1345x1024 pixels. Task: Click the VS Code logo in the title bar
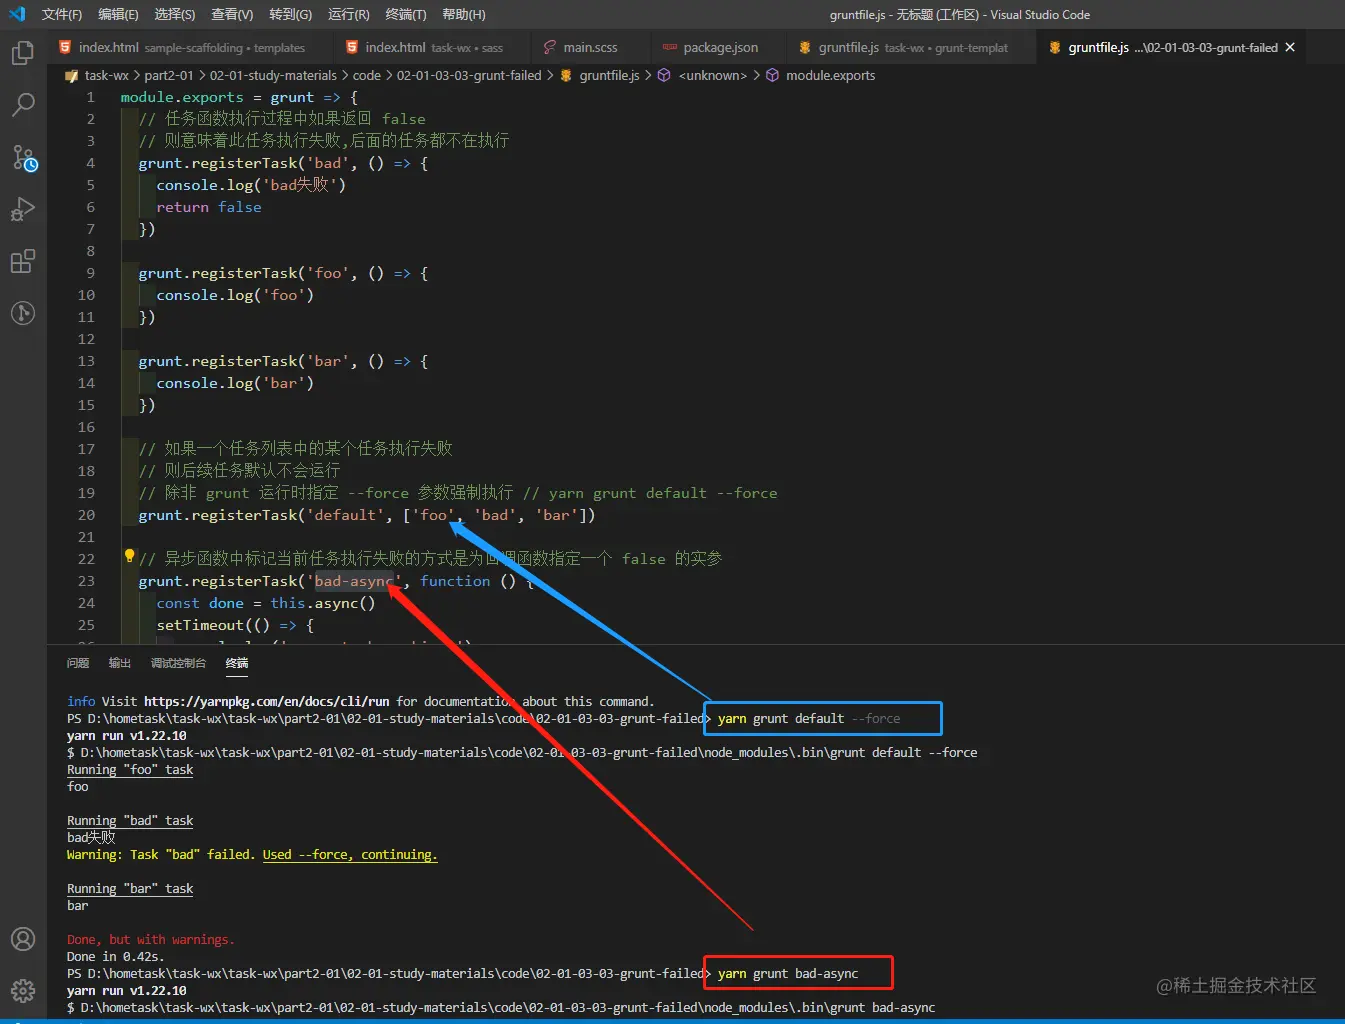pyautogui.click(x=17, y=14)
